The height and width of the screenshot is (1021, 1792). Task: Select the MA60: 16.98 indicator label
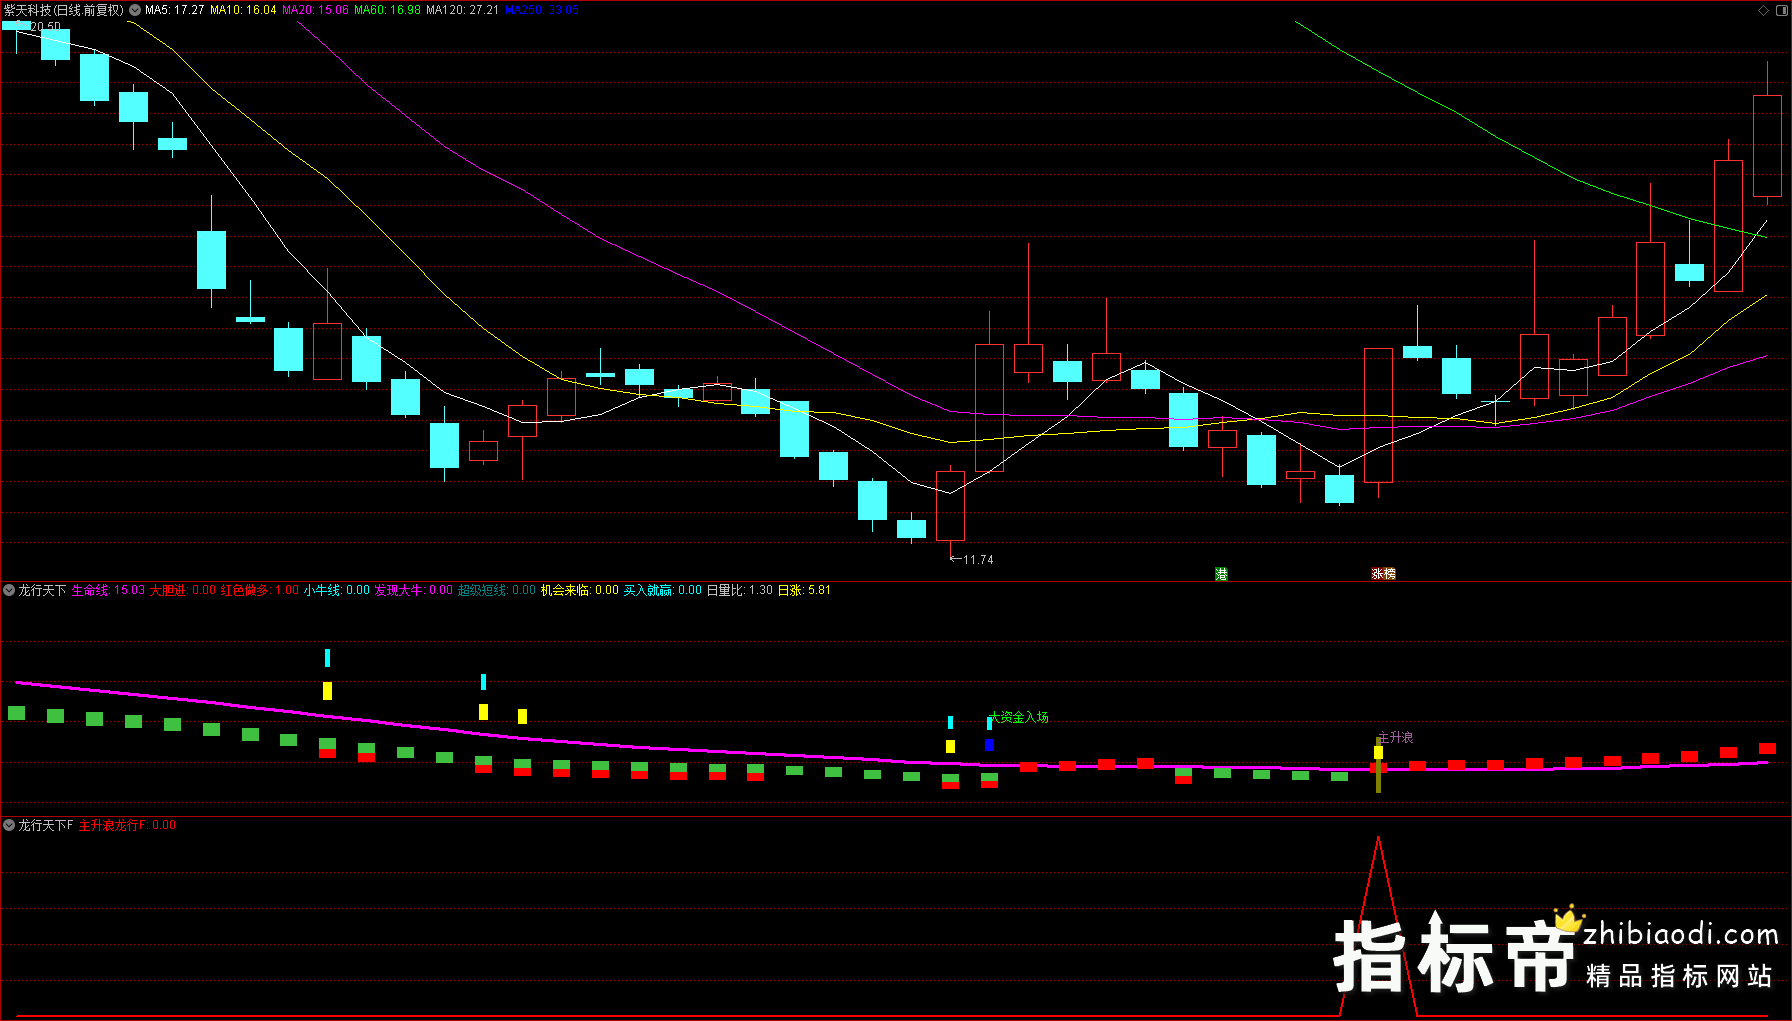point(387,10)
